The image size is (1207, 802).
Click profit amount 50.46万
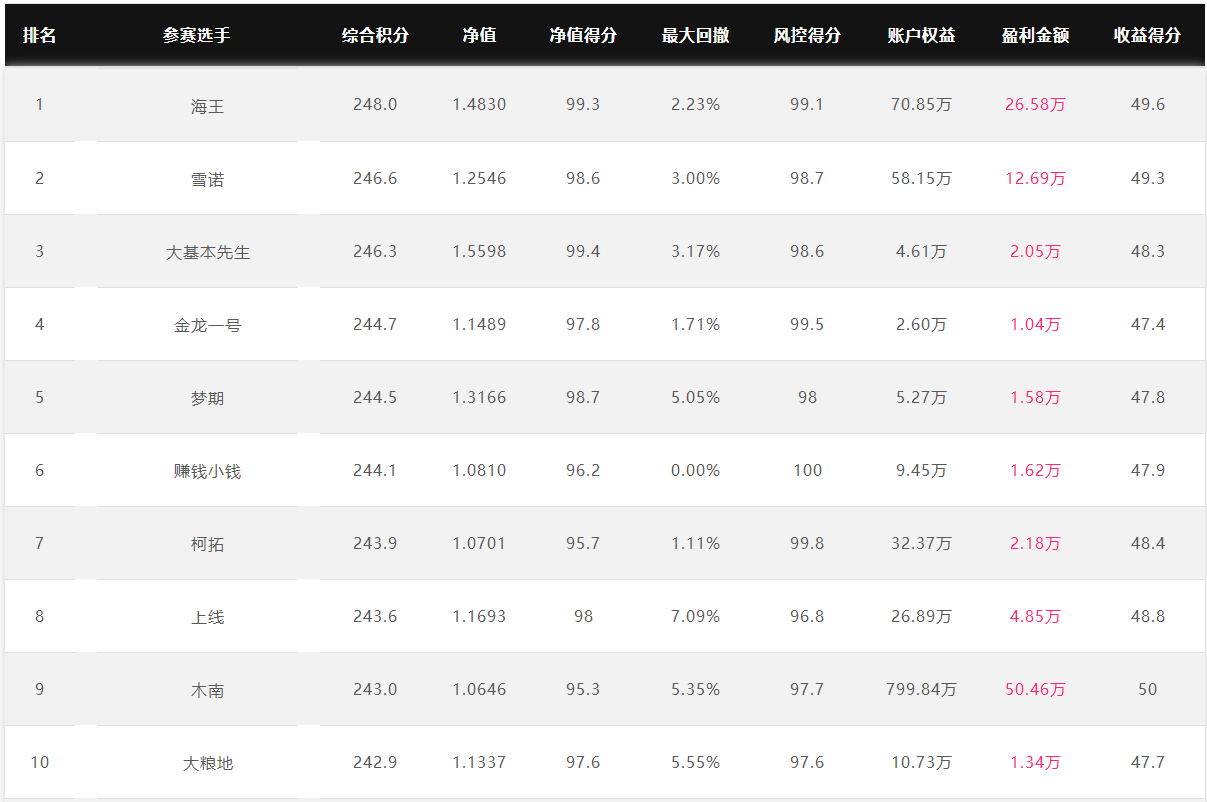tap(1035, 689)
